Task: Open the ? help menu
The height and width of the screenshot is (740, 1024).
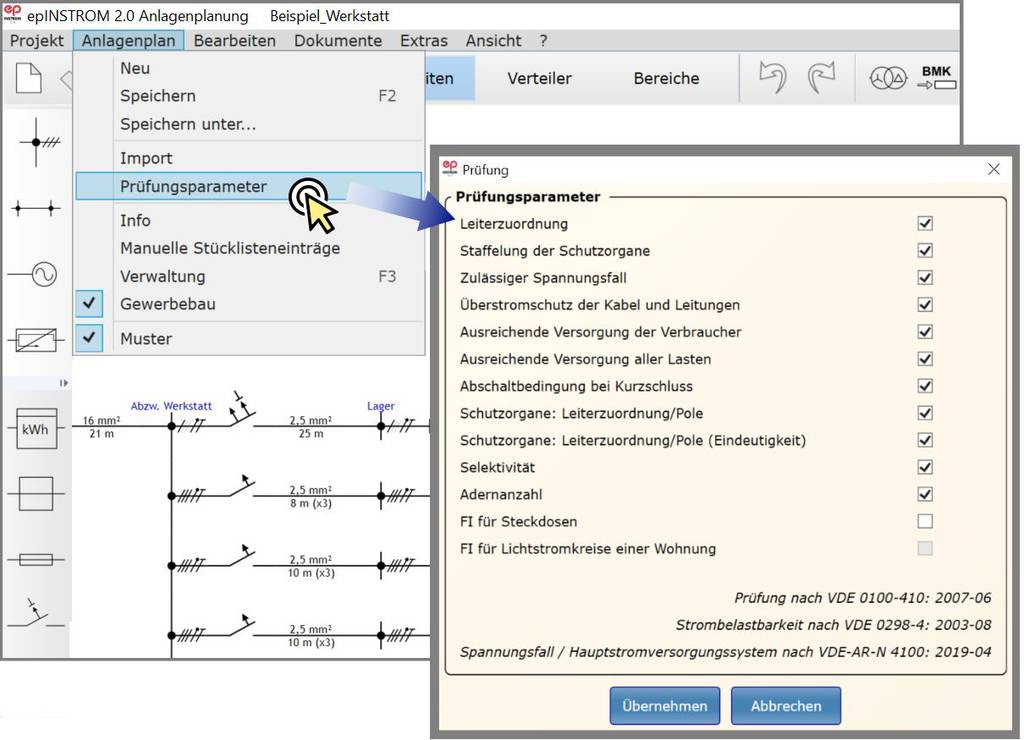Action: (543, 40)
